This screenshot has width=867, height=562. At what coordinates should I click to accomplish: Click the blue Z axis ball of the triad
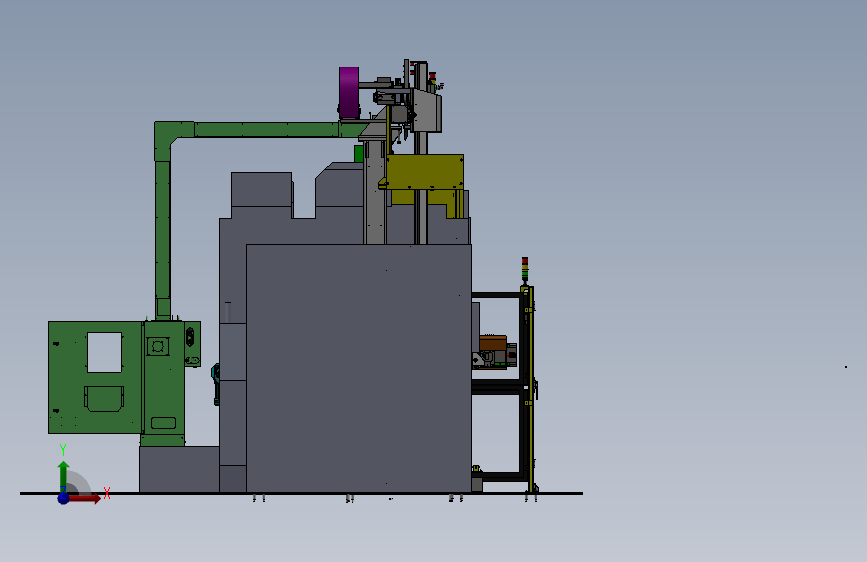tap(63, 498)
